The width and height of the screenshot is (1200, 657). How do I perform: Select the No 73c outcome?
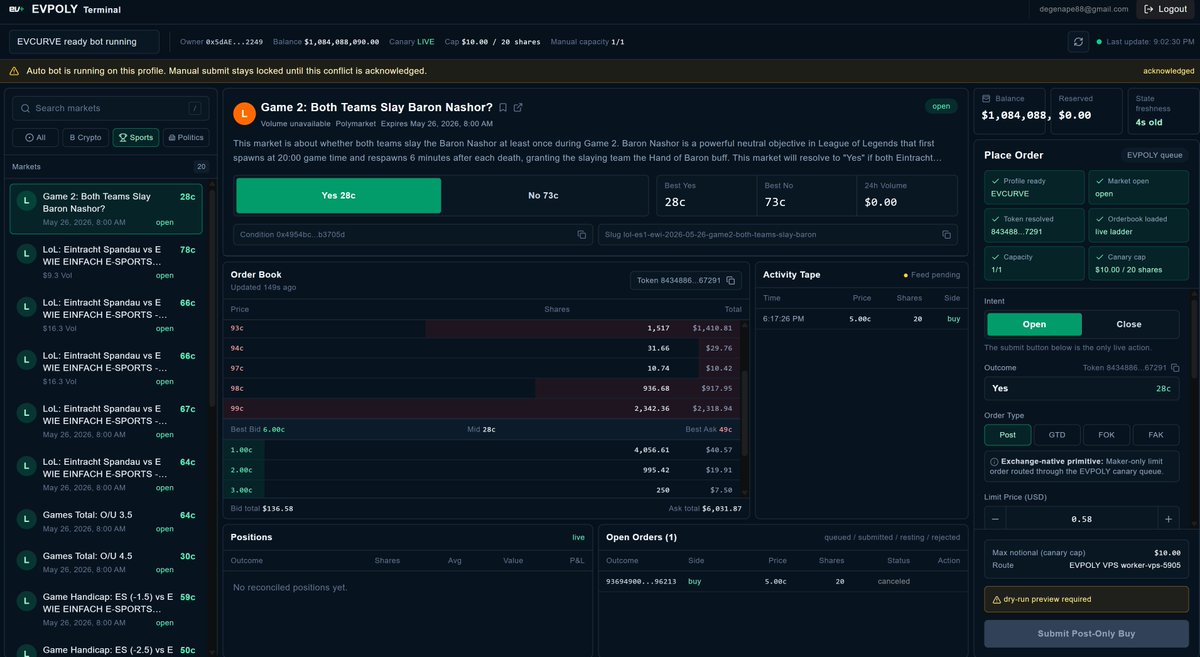click(x=543, y=196)
